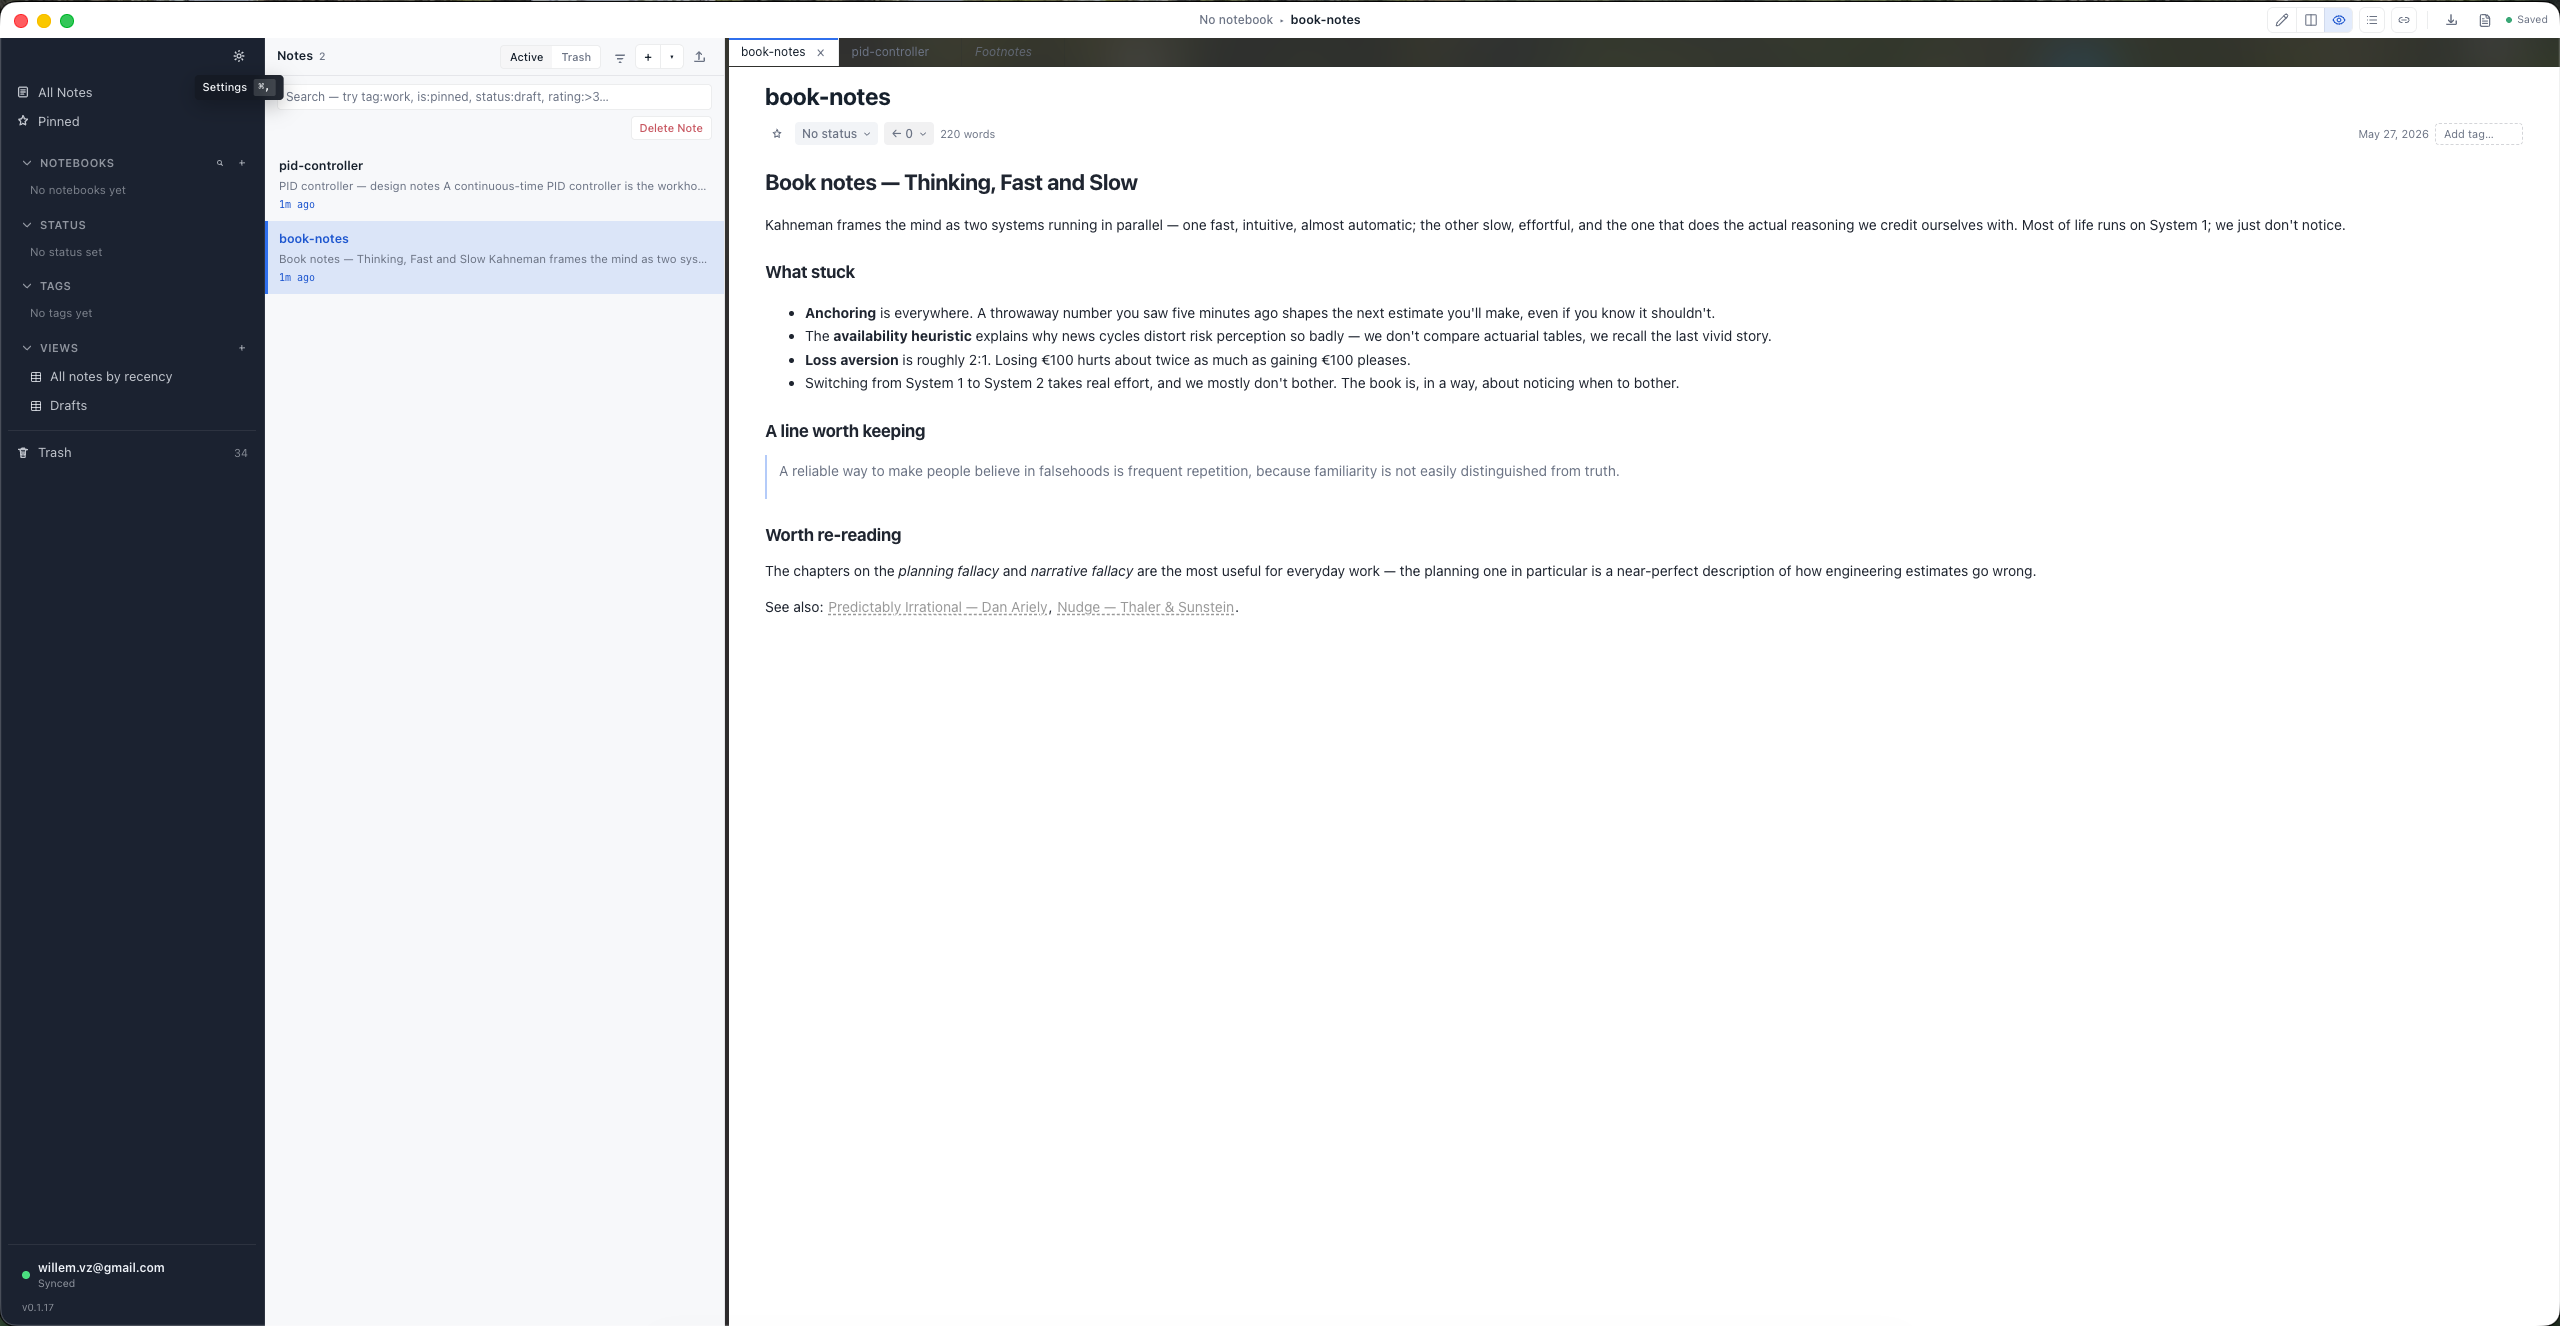Click 'Book notes — Thinking, Fast and Slow' heading
Image resolution: width=2560 pixels, height=1326 pixels.
coord(951,183)
